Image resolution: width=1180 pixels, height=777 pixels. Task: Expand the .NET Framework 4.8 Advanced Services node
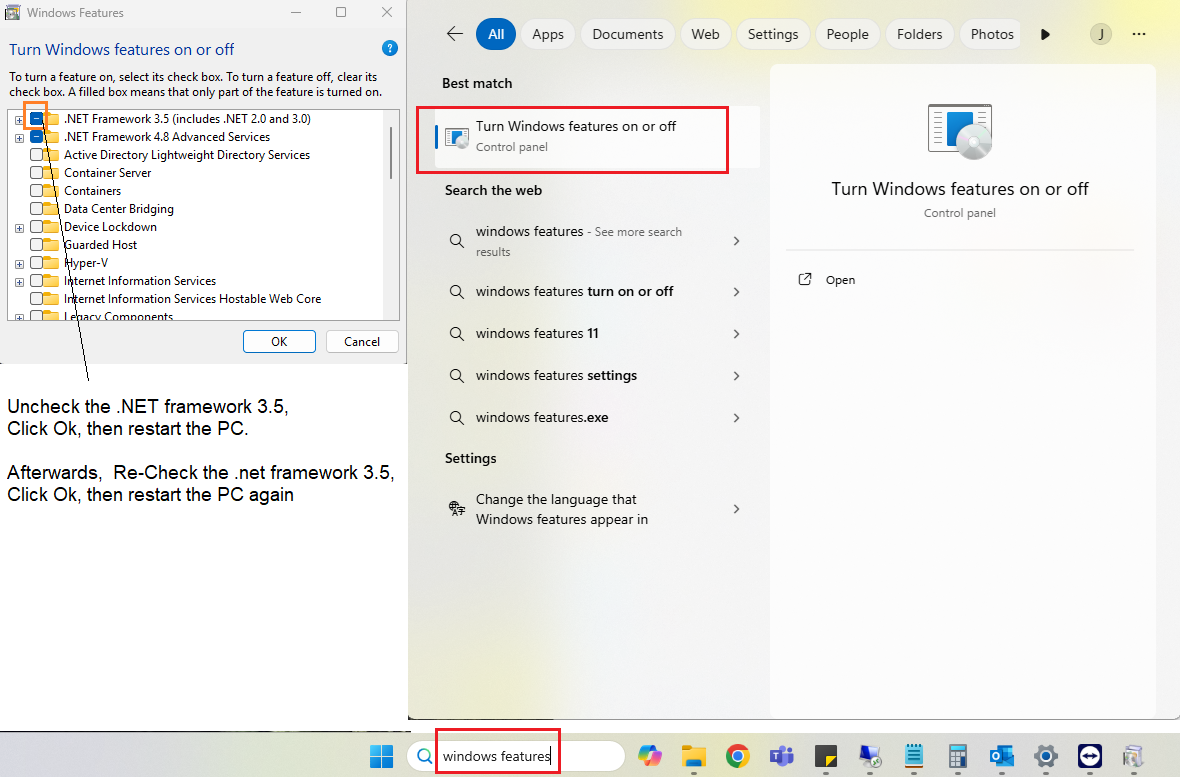19,138
